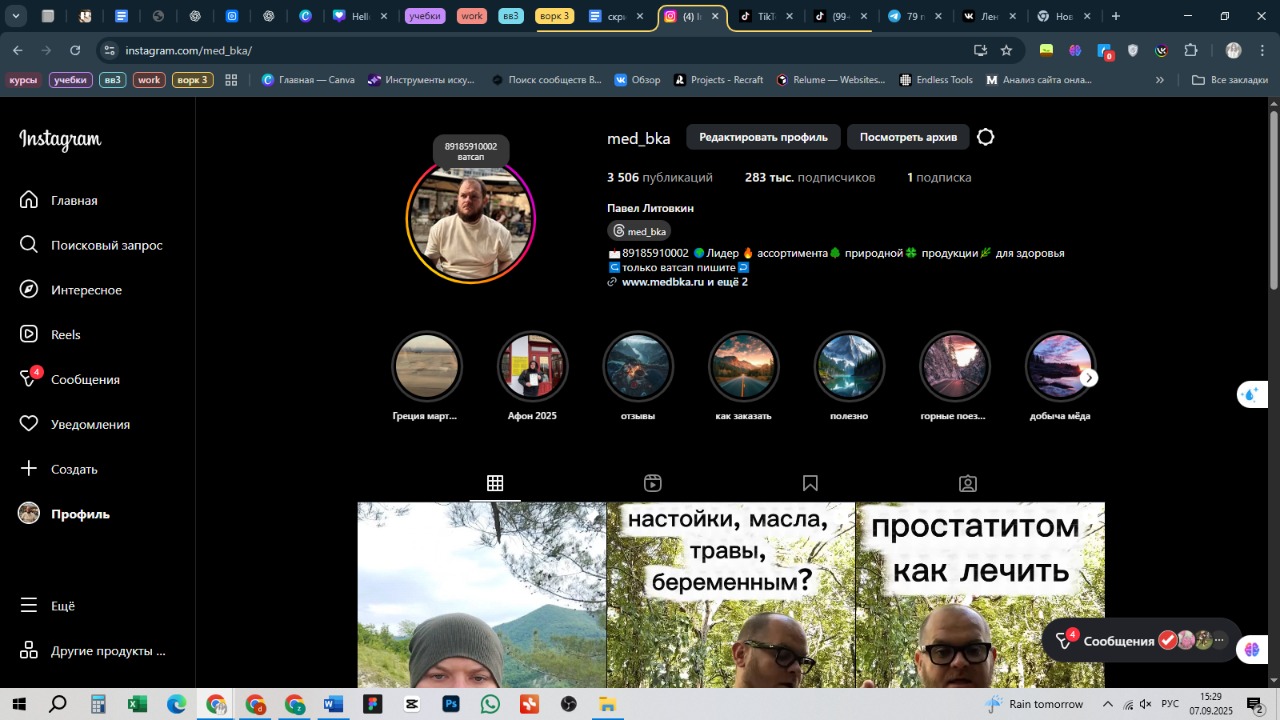This screenshot has width=1280, height=720.
Task: Open the простатитом как лечить post
Action: 980,595
